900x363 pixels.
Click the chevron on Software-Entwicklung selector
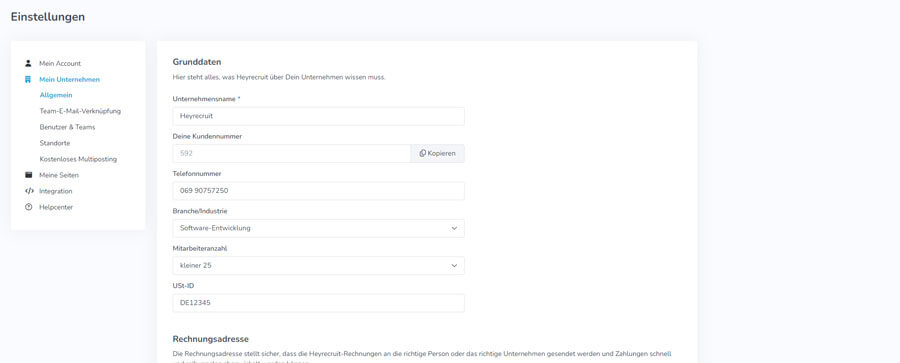coord(454,228)
